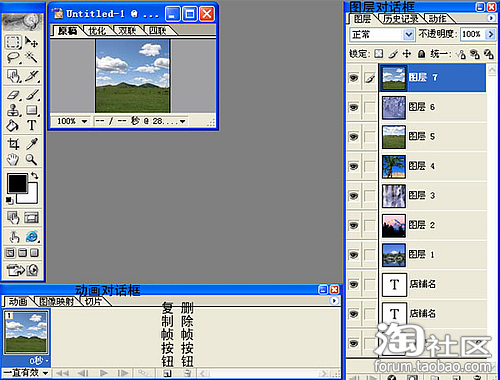The width and height of the screenshot is (500, 380).
Task: Select the Magic Wand tool
Action: (32, 57)
